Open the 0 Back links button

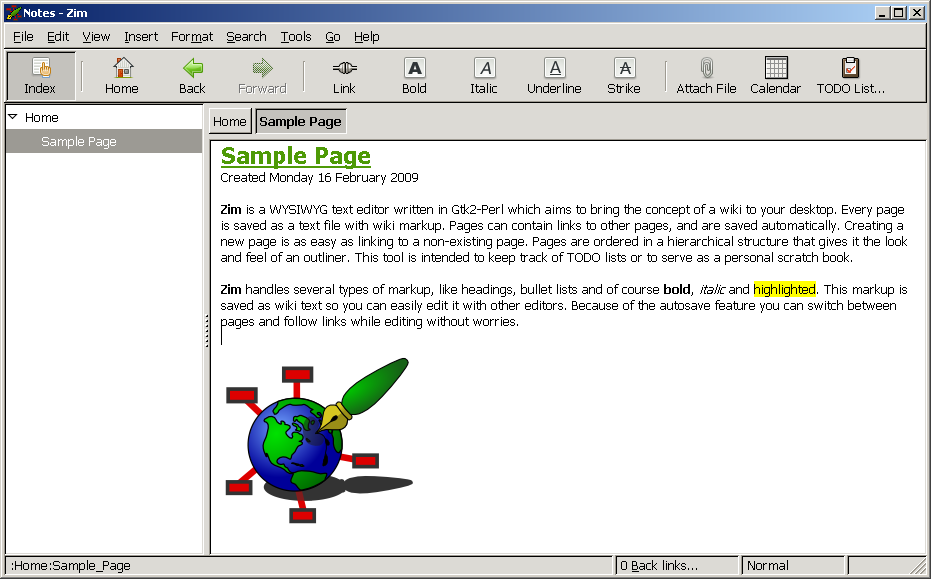point(677,565)
